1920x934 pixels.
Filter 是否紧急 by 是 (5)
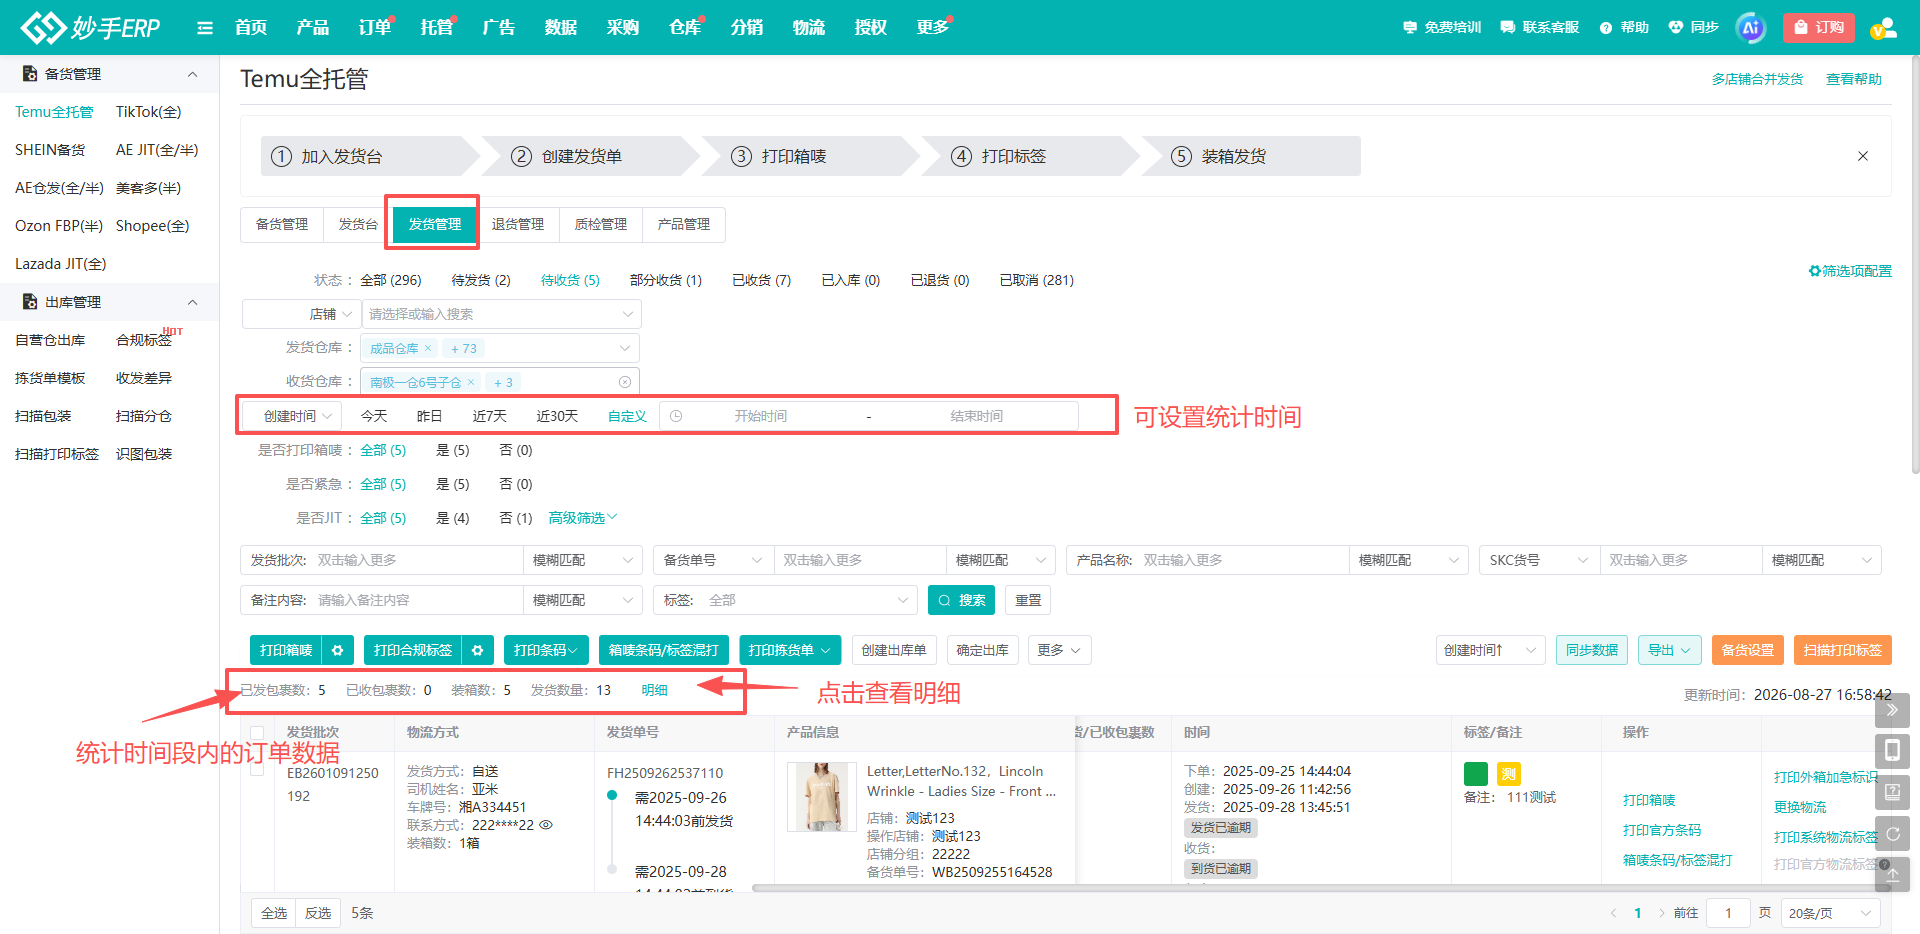click(x=452, y=484)
